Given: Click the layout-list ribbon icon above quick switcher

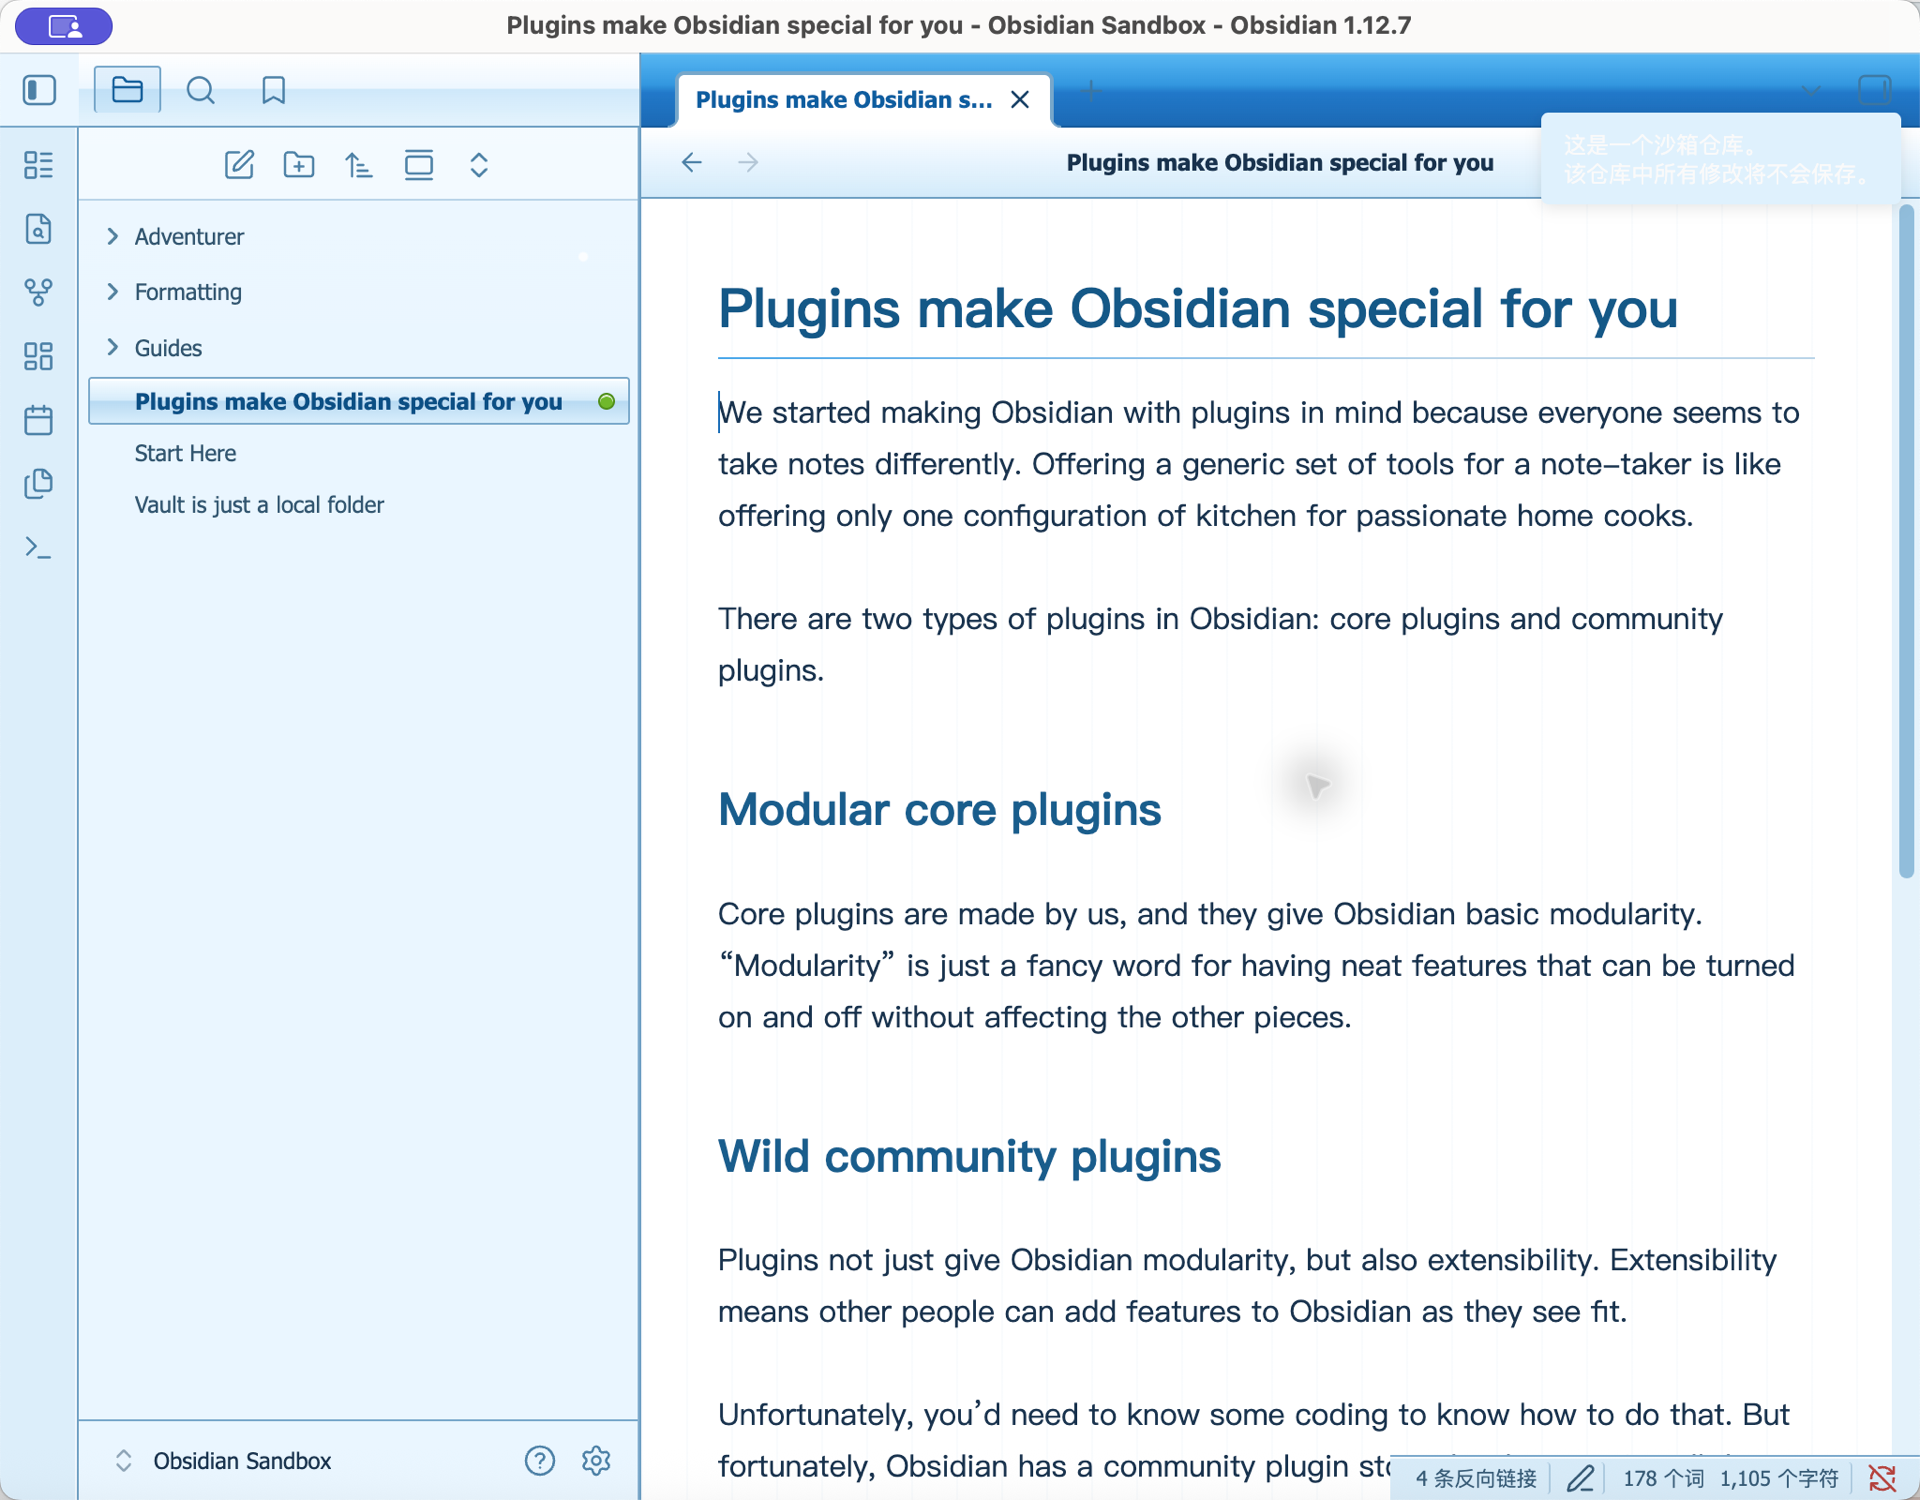Looking at the screenshot, I should click(x=38, y=165).
